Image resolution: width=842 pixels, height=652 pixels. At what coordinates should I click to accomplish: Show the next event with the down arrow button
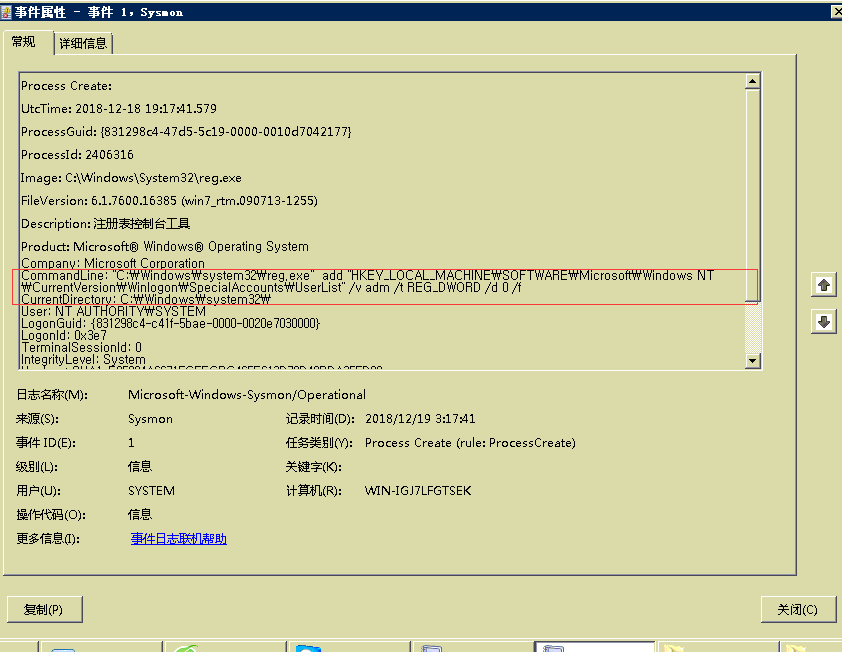click(824, 322)
